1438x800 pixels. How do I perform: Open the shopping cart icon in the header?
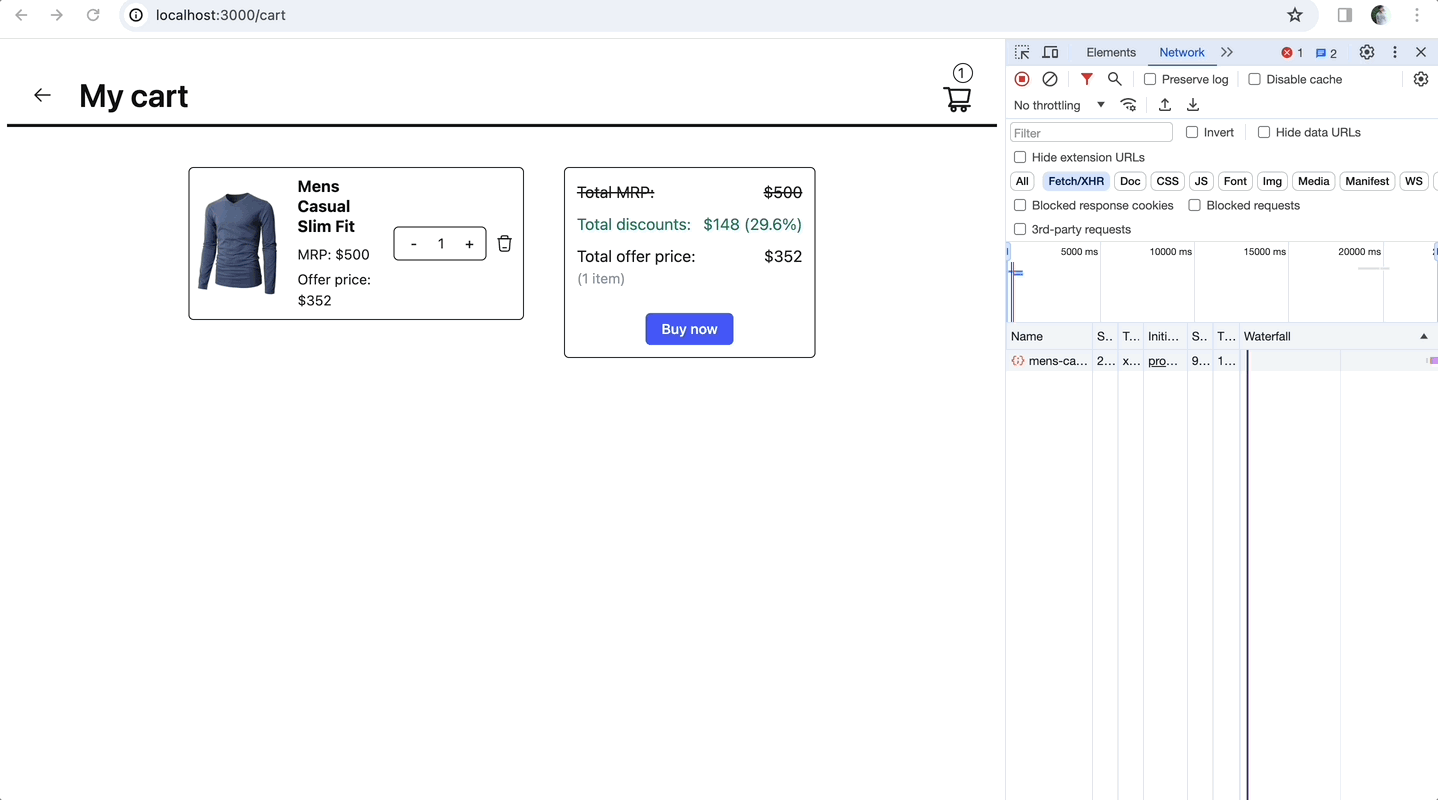[x=957, y=99]
